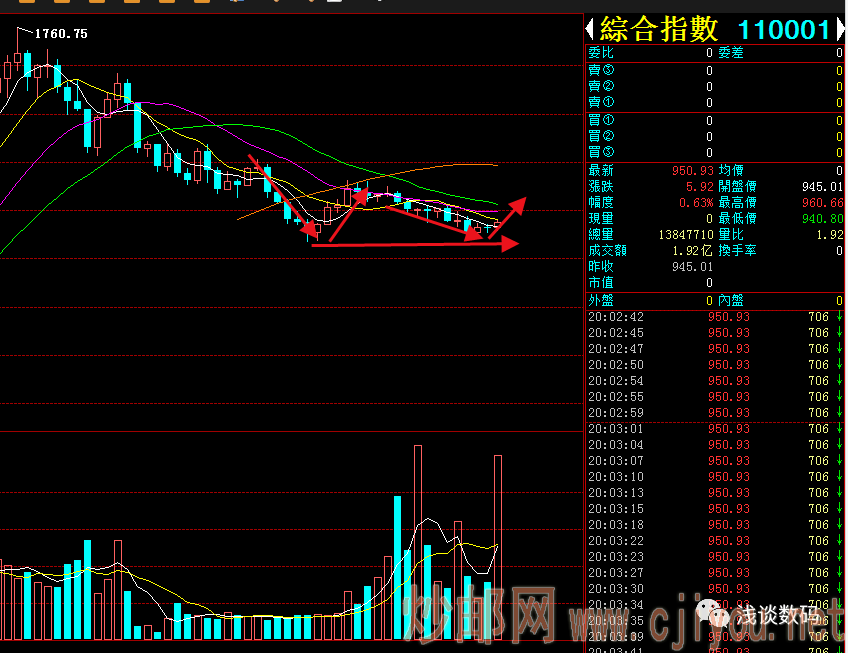Click the 最新 price value 950.93

(693, 171)
